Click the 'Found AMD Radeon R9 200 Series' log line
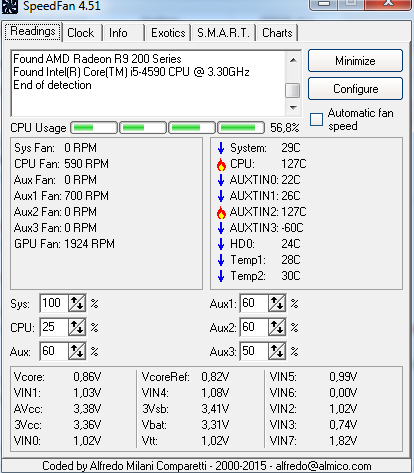This screenshot has height=473, width=414. tap(97, 59)
